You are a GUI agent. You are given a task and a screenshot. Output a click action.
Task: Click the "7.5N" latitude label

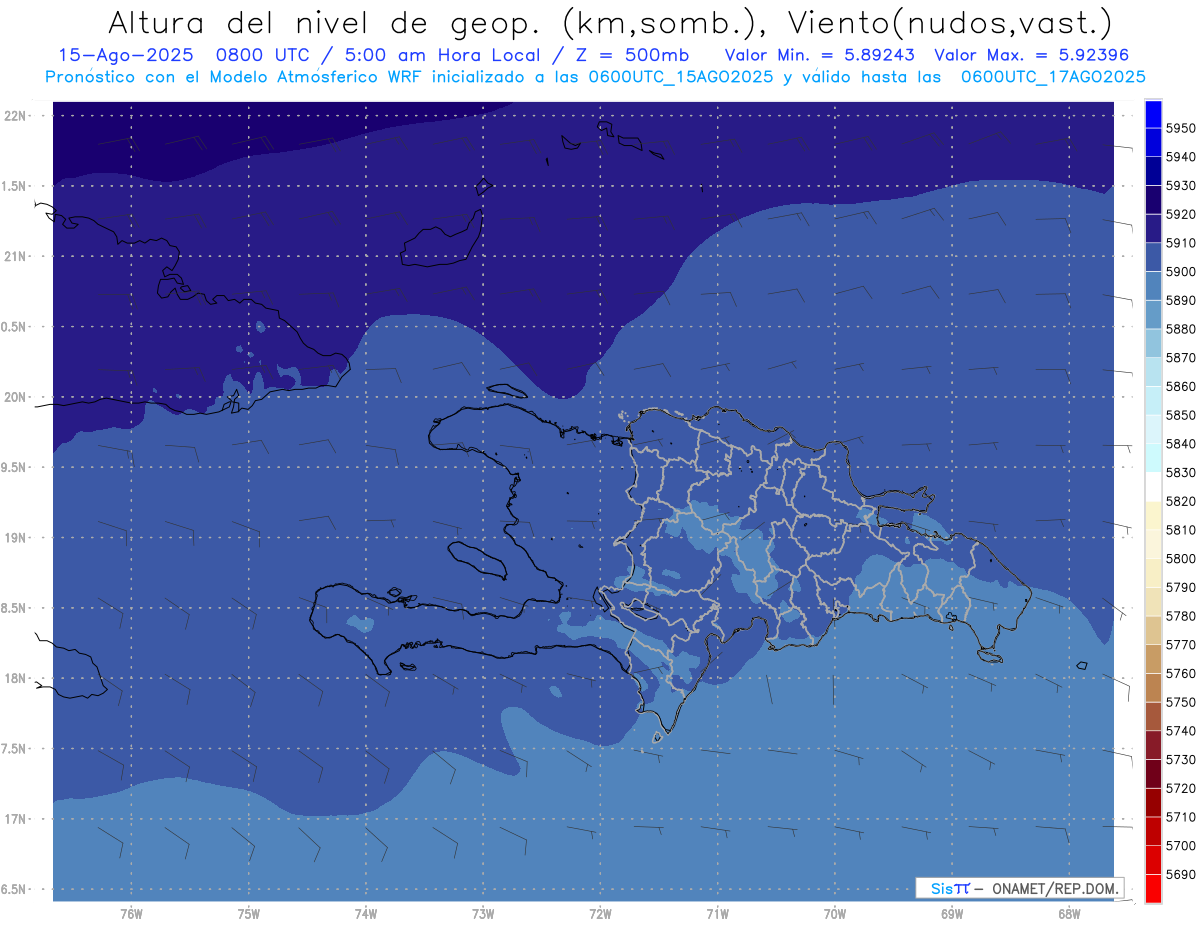click(x=14, y=749)
